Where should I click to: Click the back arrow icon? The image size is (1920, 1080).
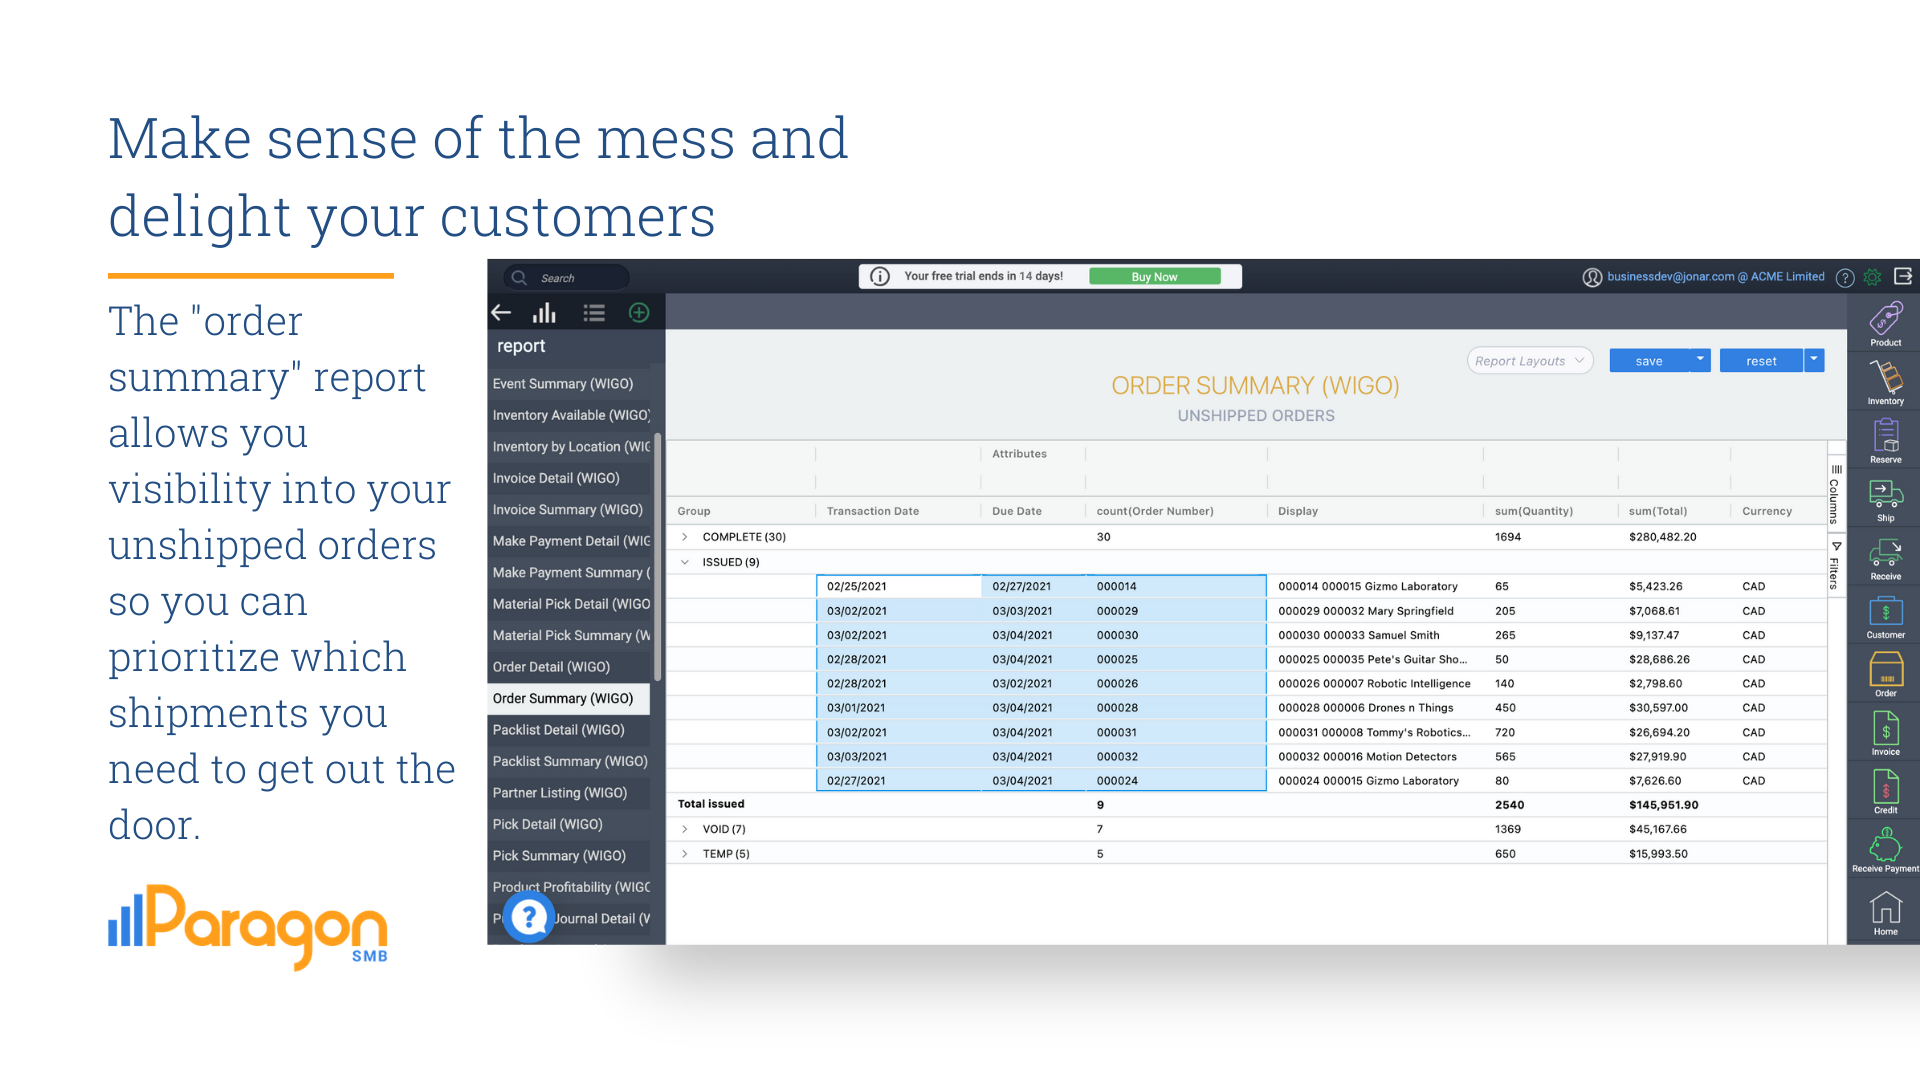click(x=501, y=313)
